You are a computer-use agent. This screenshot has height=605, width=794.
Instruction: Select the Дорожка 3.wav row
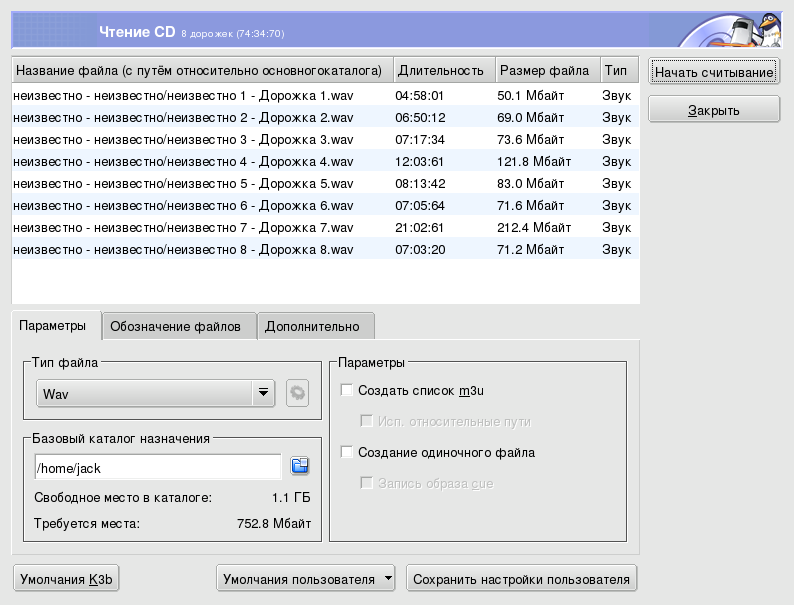325,140
